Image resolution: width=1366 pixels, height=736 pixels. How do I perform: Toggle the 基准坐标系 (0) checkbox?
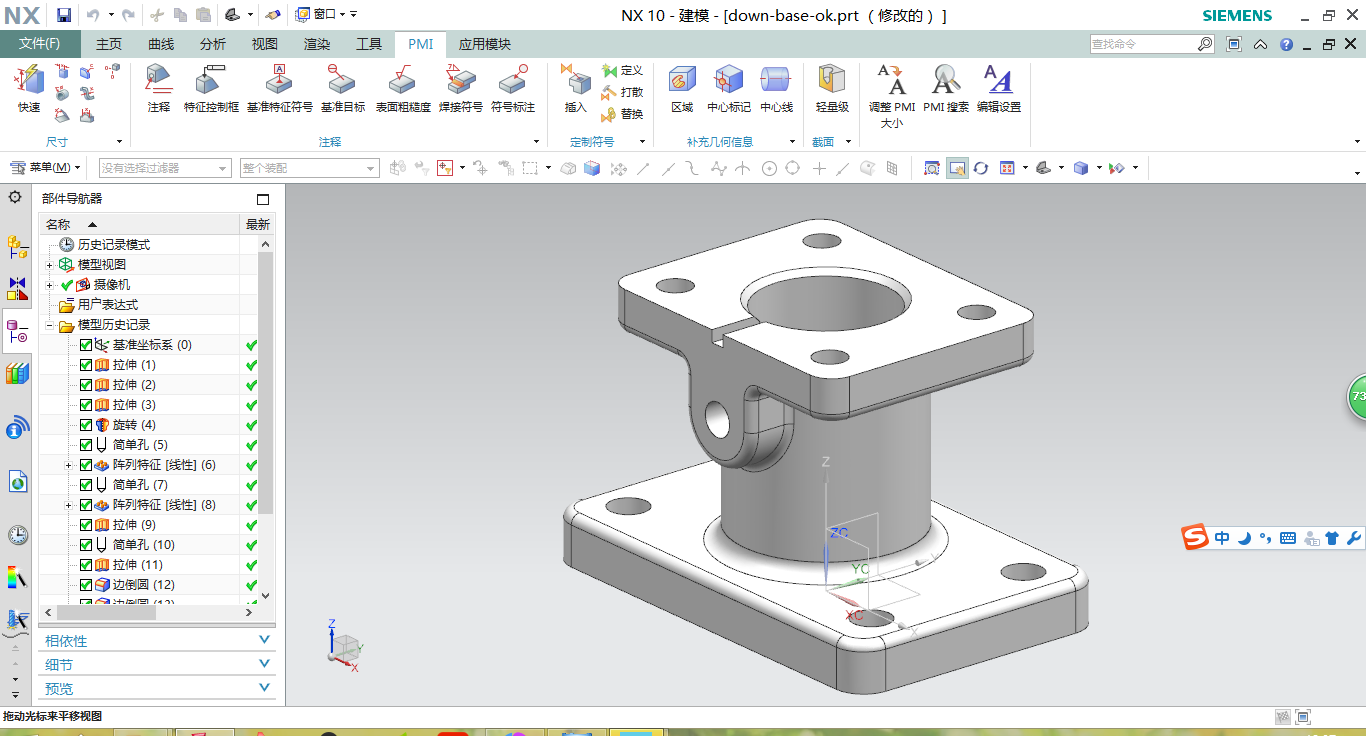pyautogui.click(x=86, y=345)
